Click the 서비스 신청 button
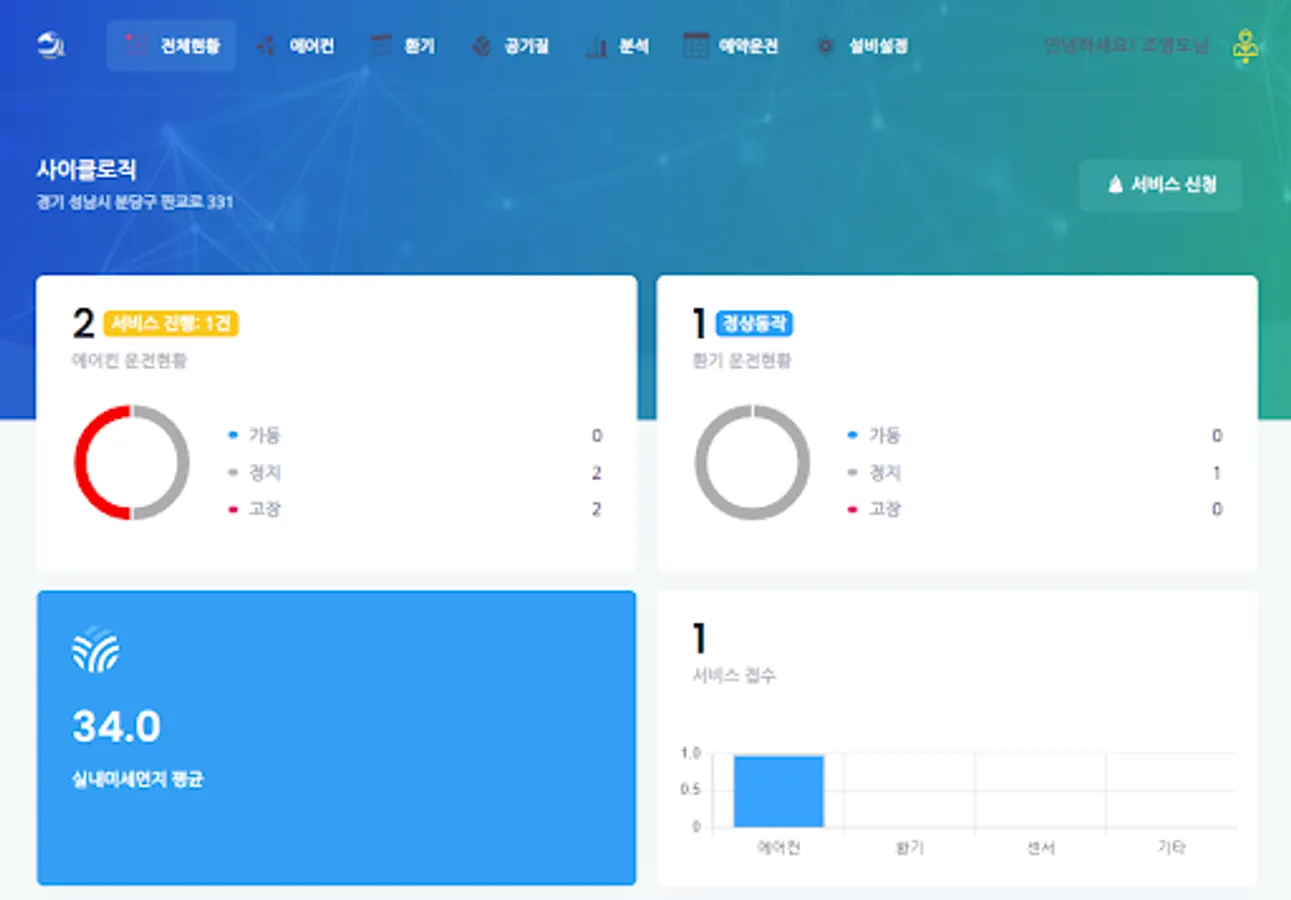This screenshot has width=1291, height=900. [x=1160, y=185]
